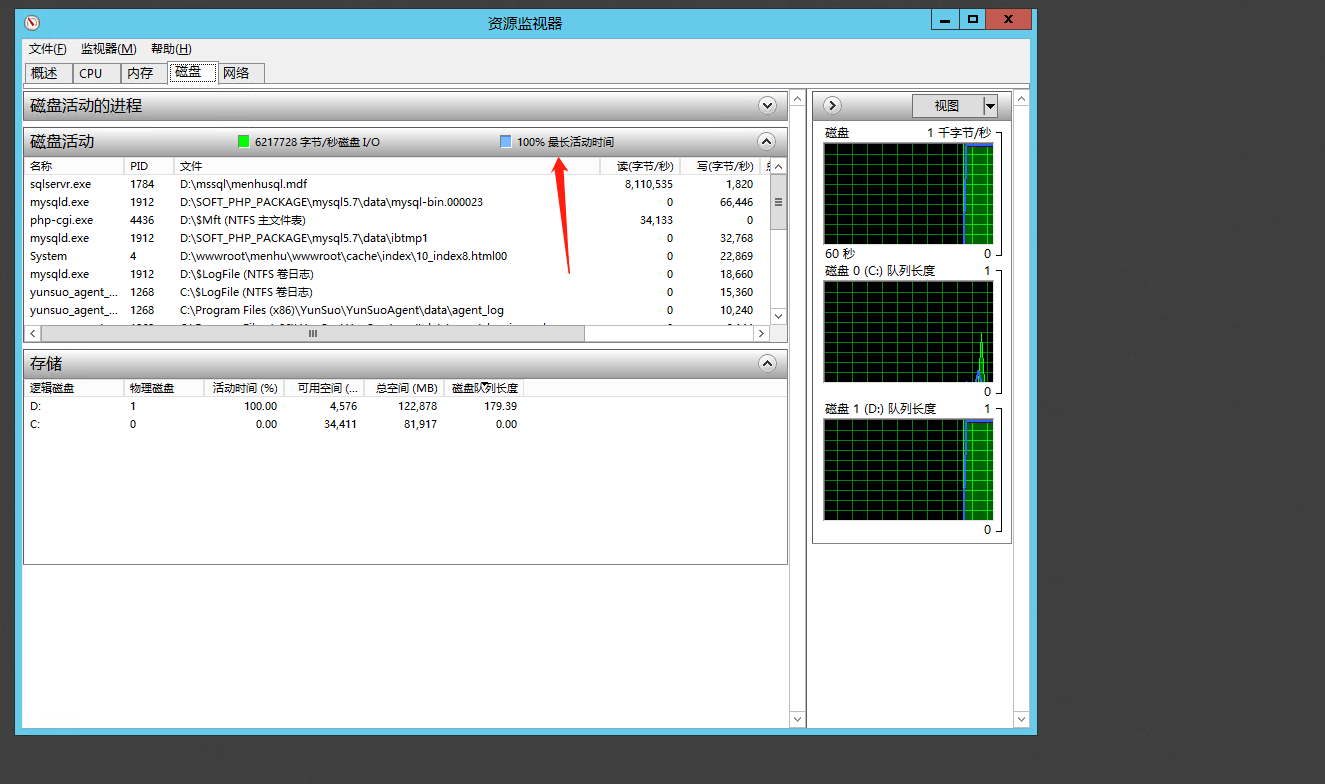Hide the graph pane with arrow button
The height and width of the screenshot is (784, 1325).
(x=832, y=105)
